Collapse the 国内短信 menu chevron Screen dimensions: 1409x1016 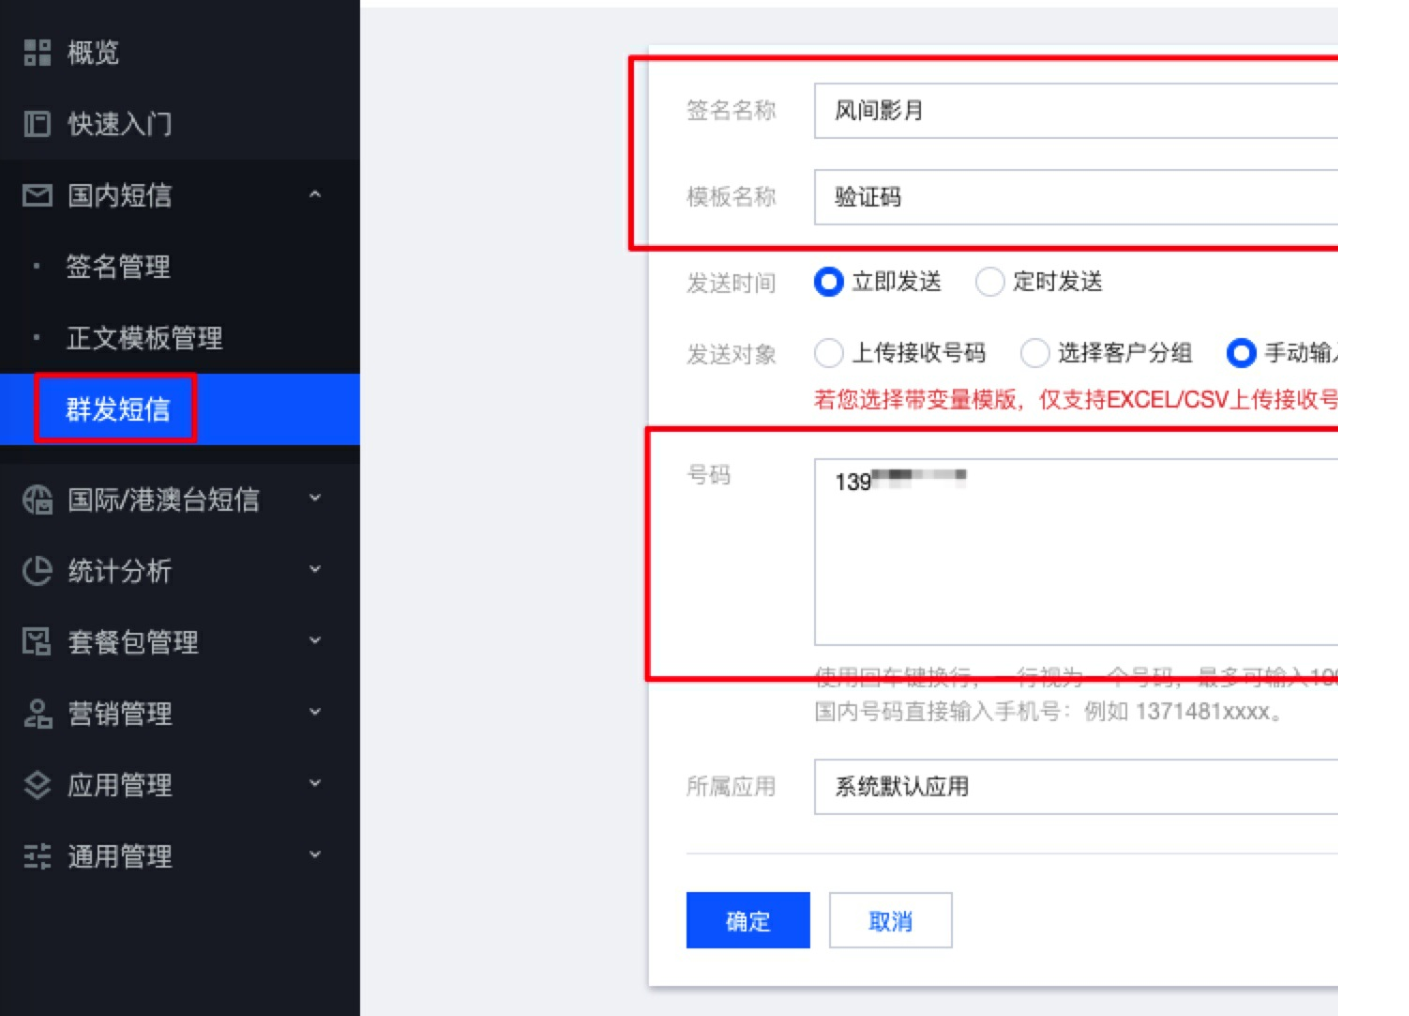[315, 195]
